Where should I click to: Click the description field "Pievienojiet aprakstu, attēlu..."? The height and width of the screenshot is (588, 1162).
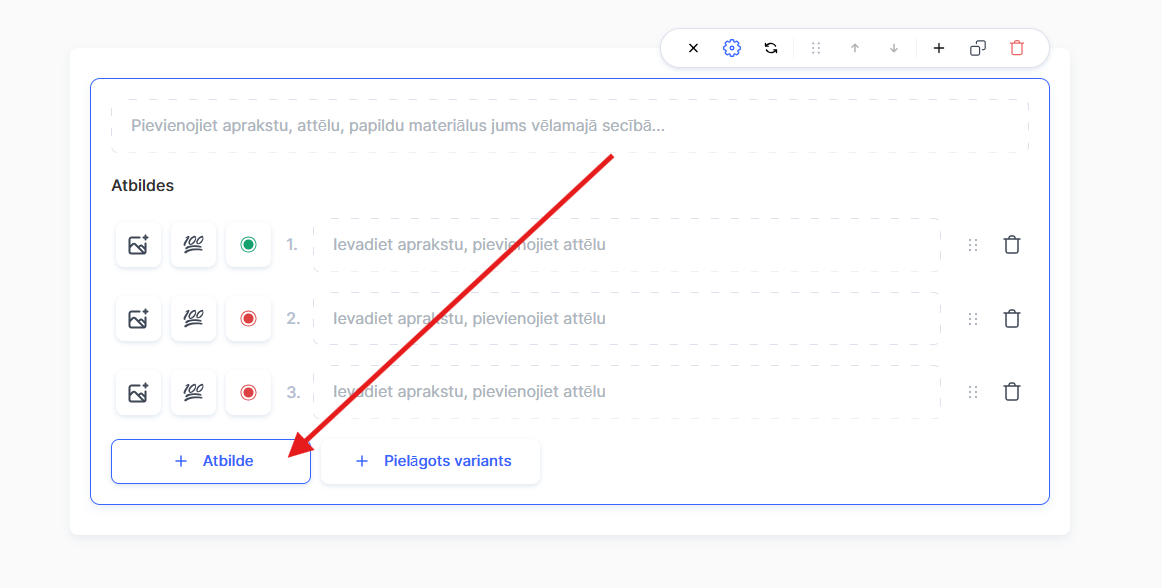tap(569, 126)
